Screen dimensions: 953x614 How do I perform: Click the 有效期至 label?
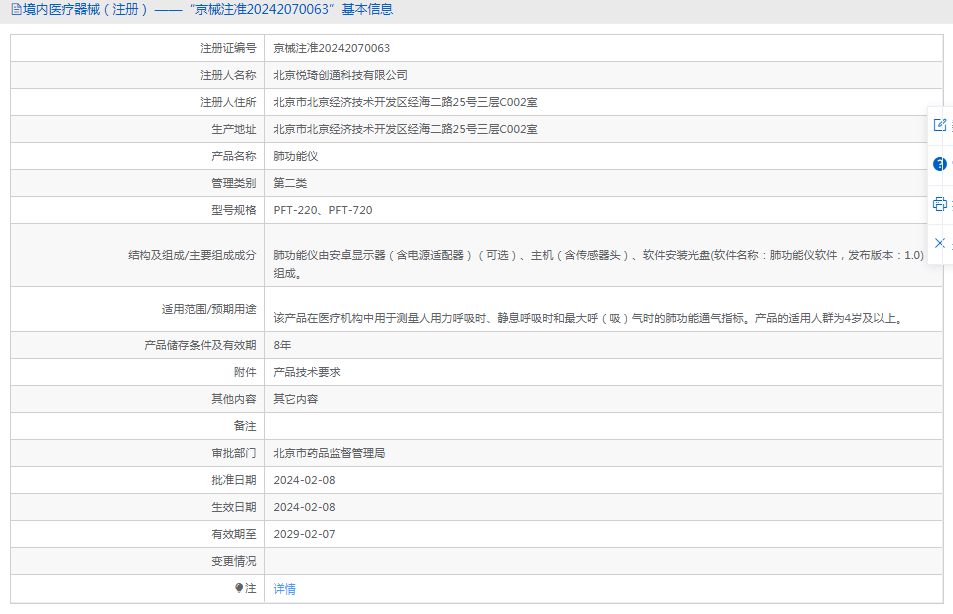[234, 534]
